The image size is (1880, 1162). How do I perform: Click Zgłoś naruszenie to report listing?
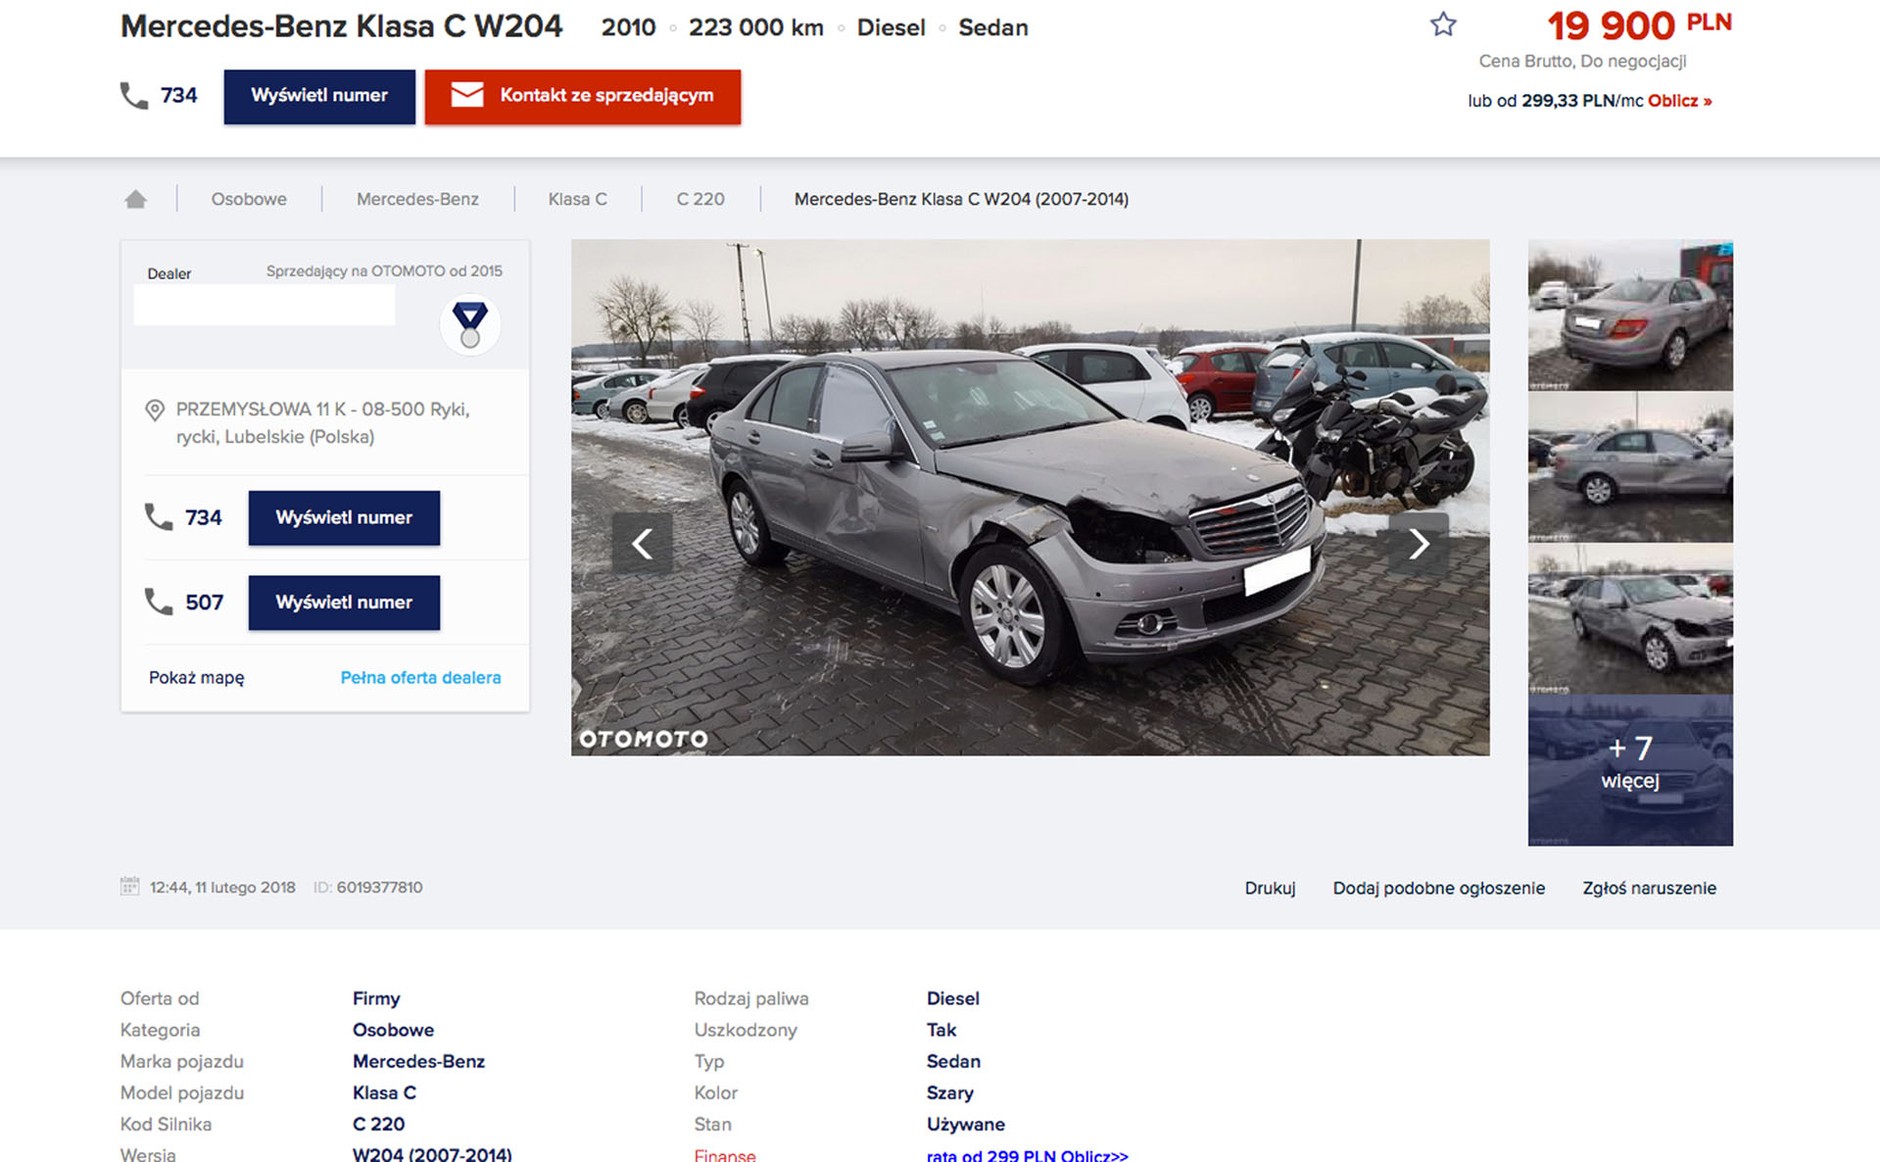point(1648,888)
